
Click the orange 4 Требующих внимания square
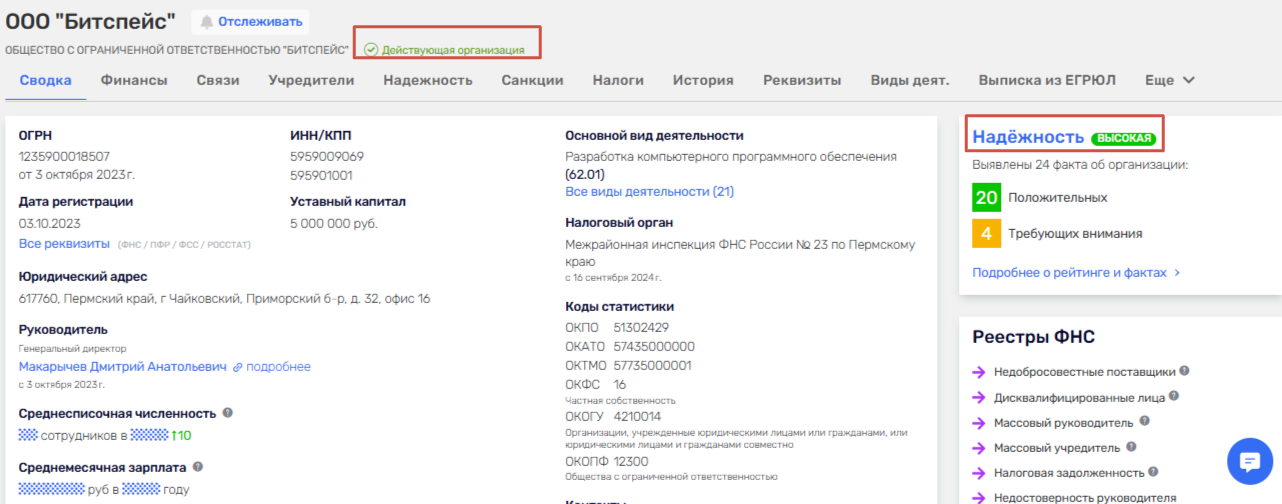click(986, 234)
